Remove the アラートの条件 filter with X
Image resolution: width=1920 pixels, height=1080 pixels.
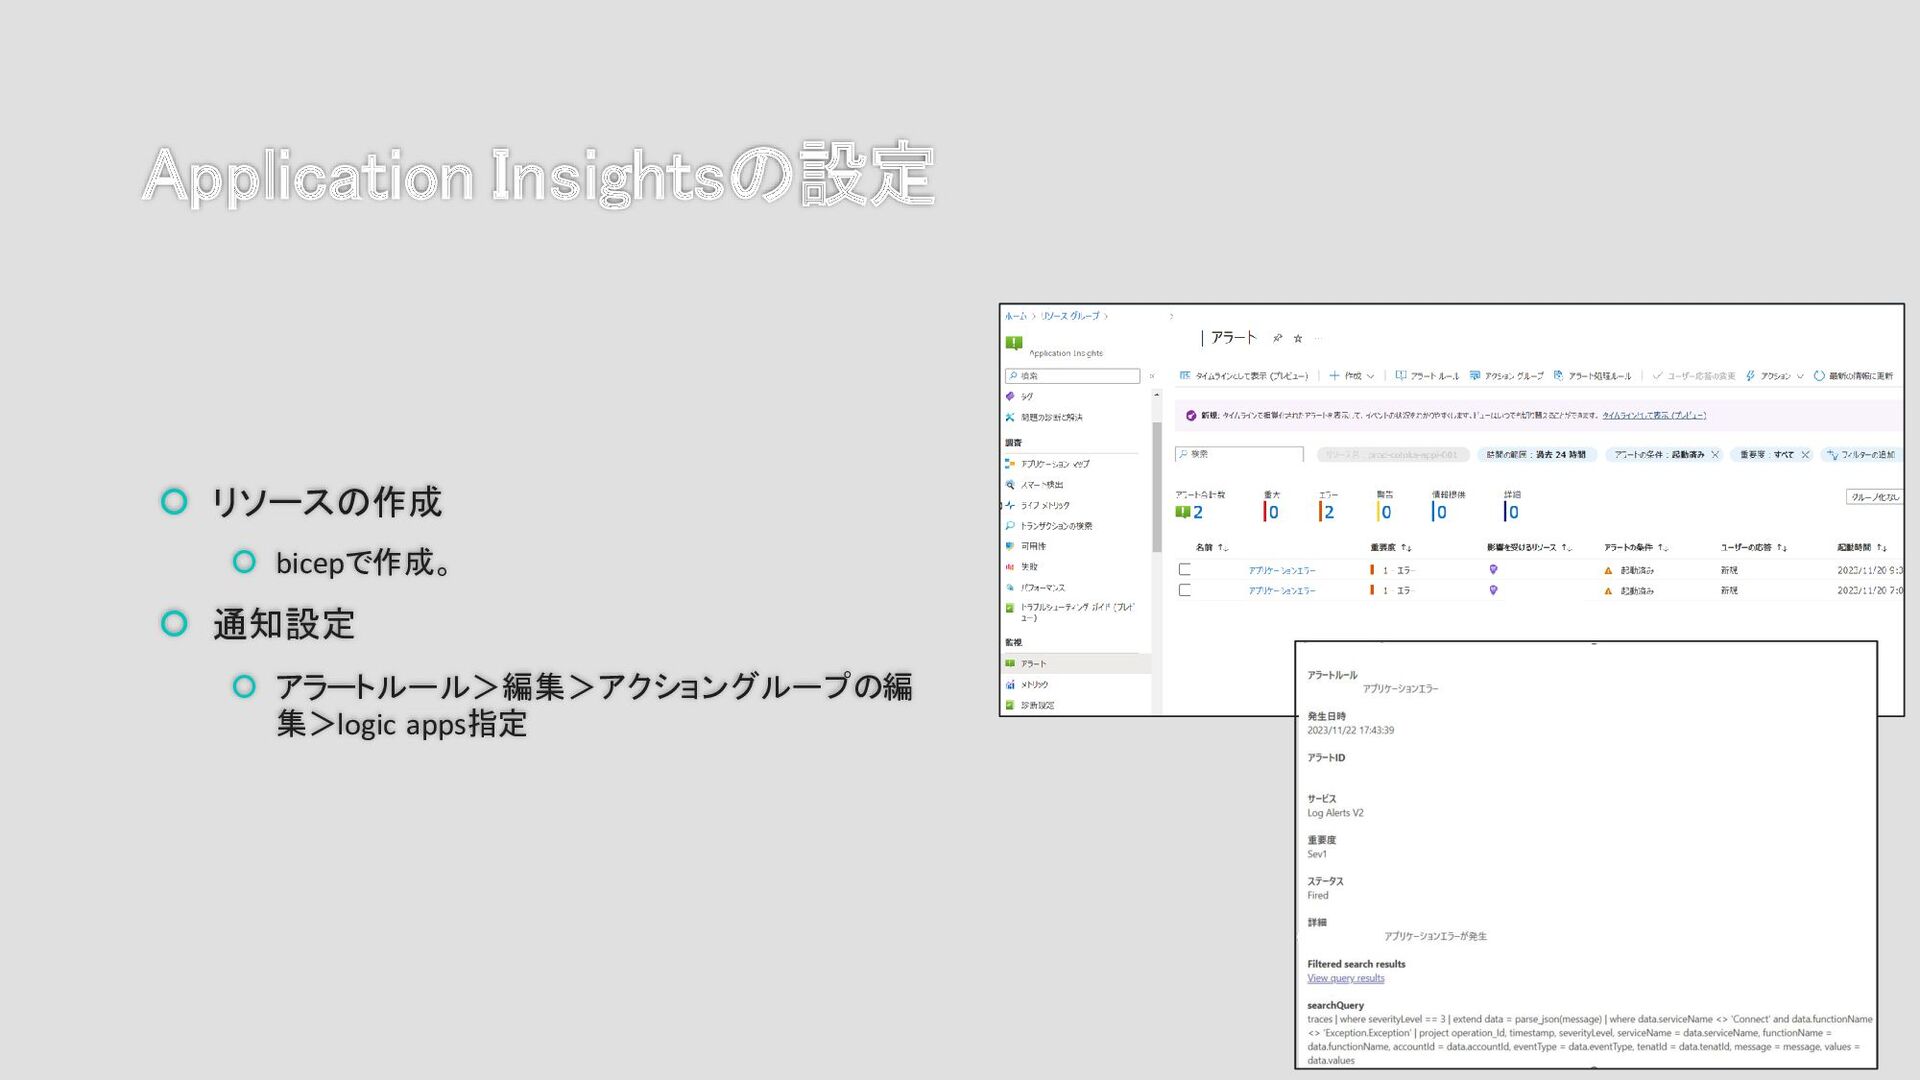pos(1715,454)
